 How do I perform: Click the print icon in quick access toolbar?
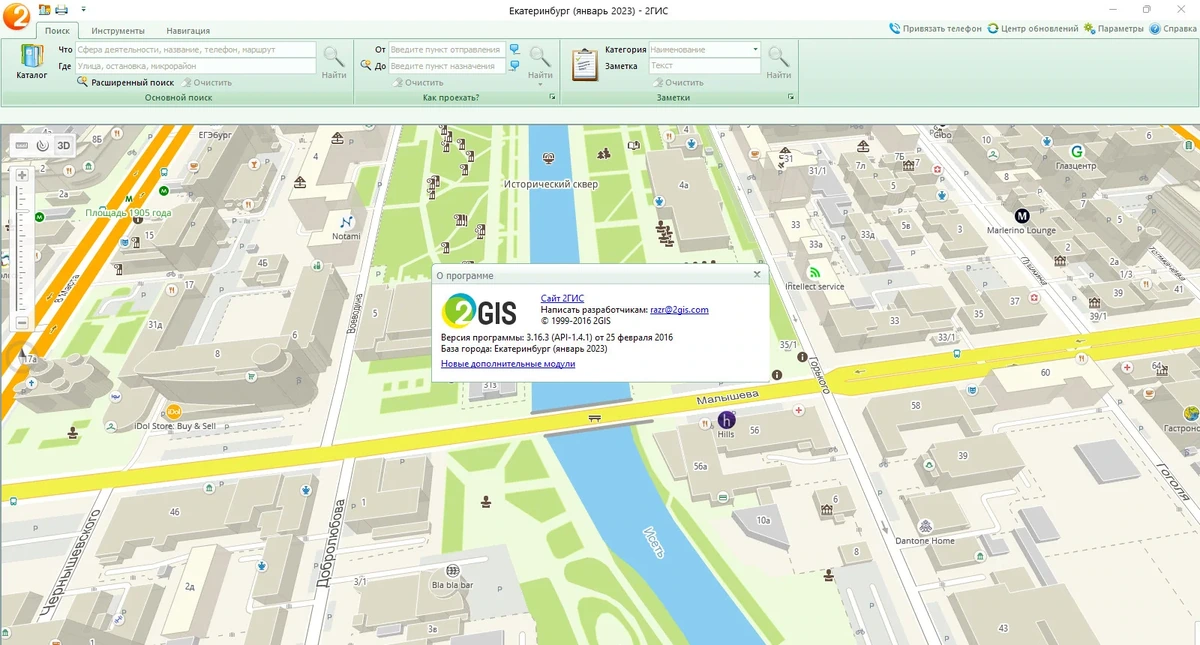tap(61, 9)
